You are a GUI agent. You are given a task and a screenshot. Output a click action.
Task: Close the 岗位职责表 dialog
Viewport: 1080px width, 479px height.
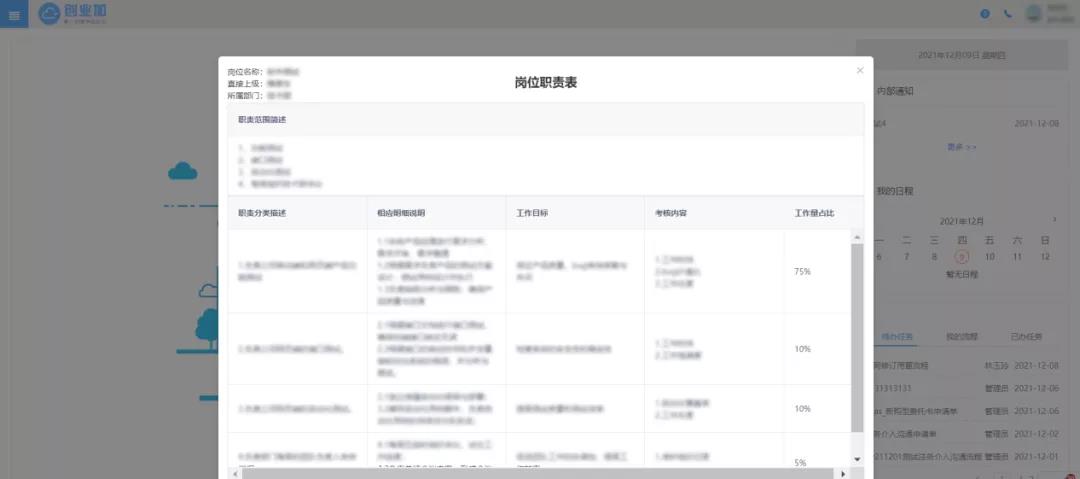(x=859, y=71)
